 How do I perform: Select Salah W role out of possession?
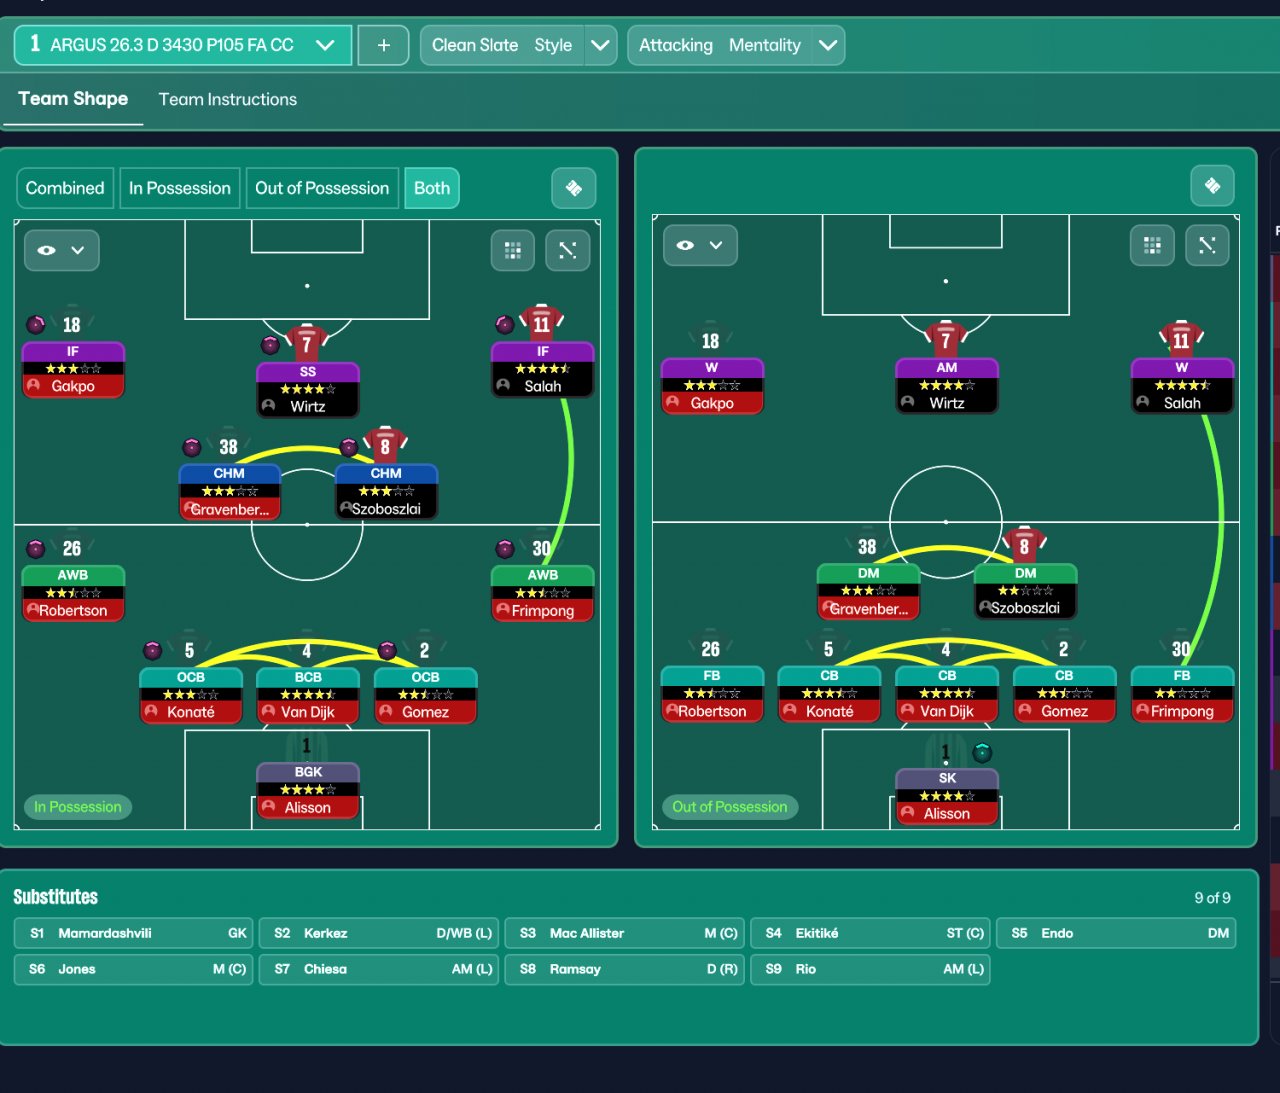pos(1182,386)
